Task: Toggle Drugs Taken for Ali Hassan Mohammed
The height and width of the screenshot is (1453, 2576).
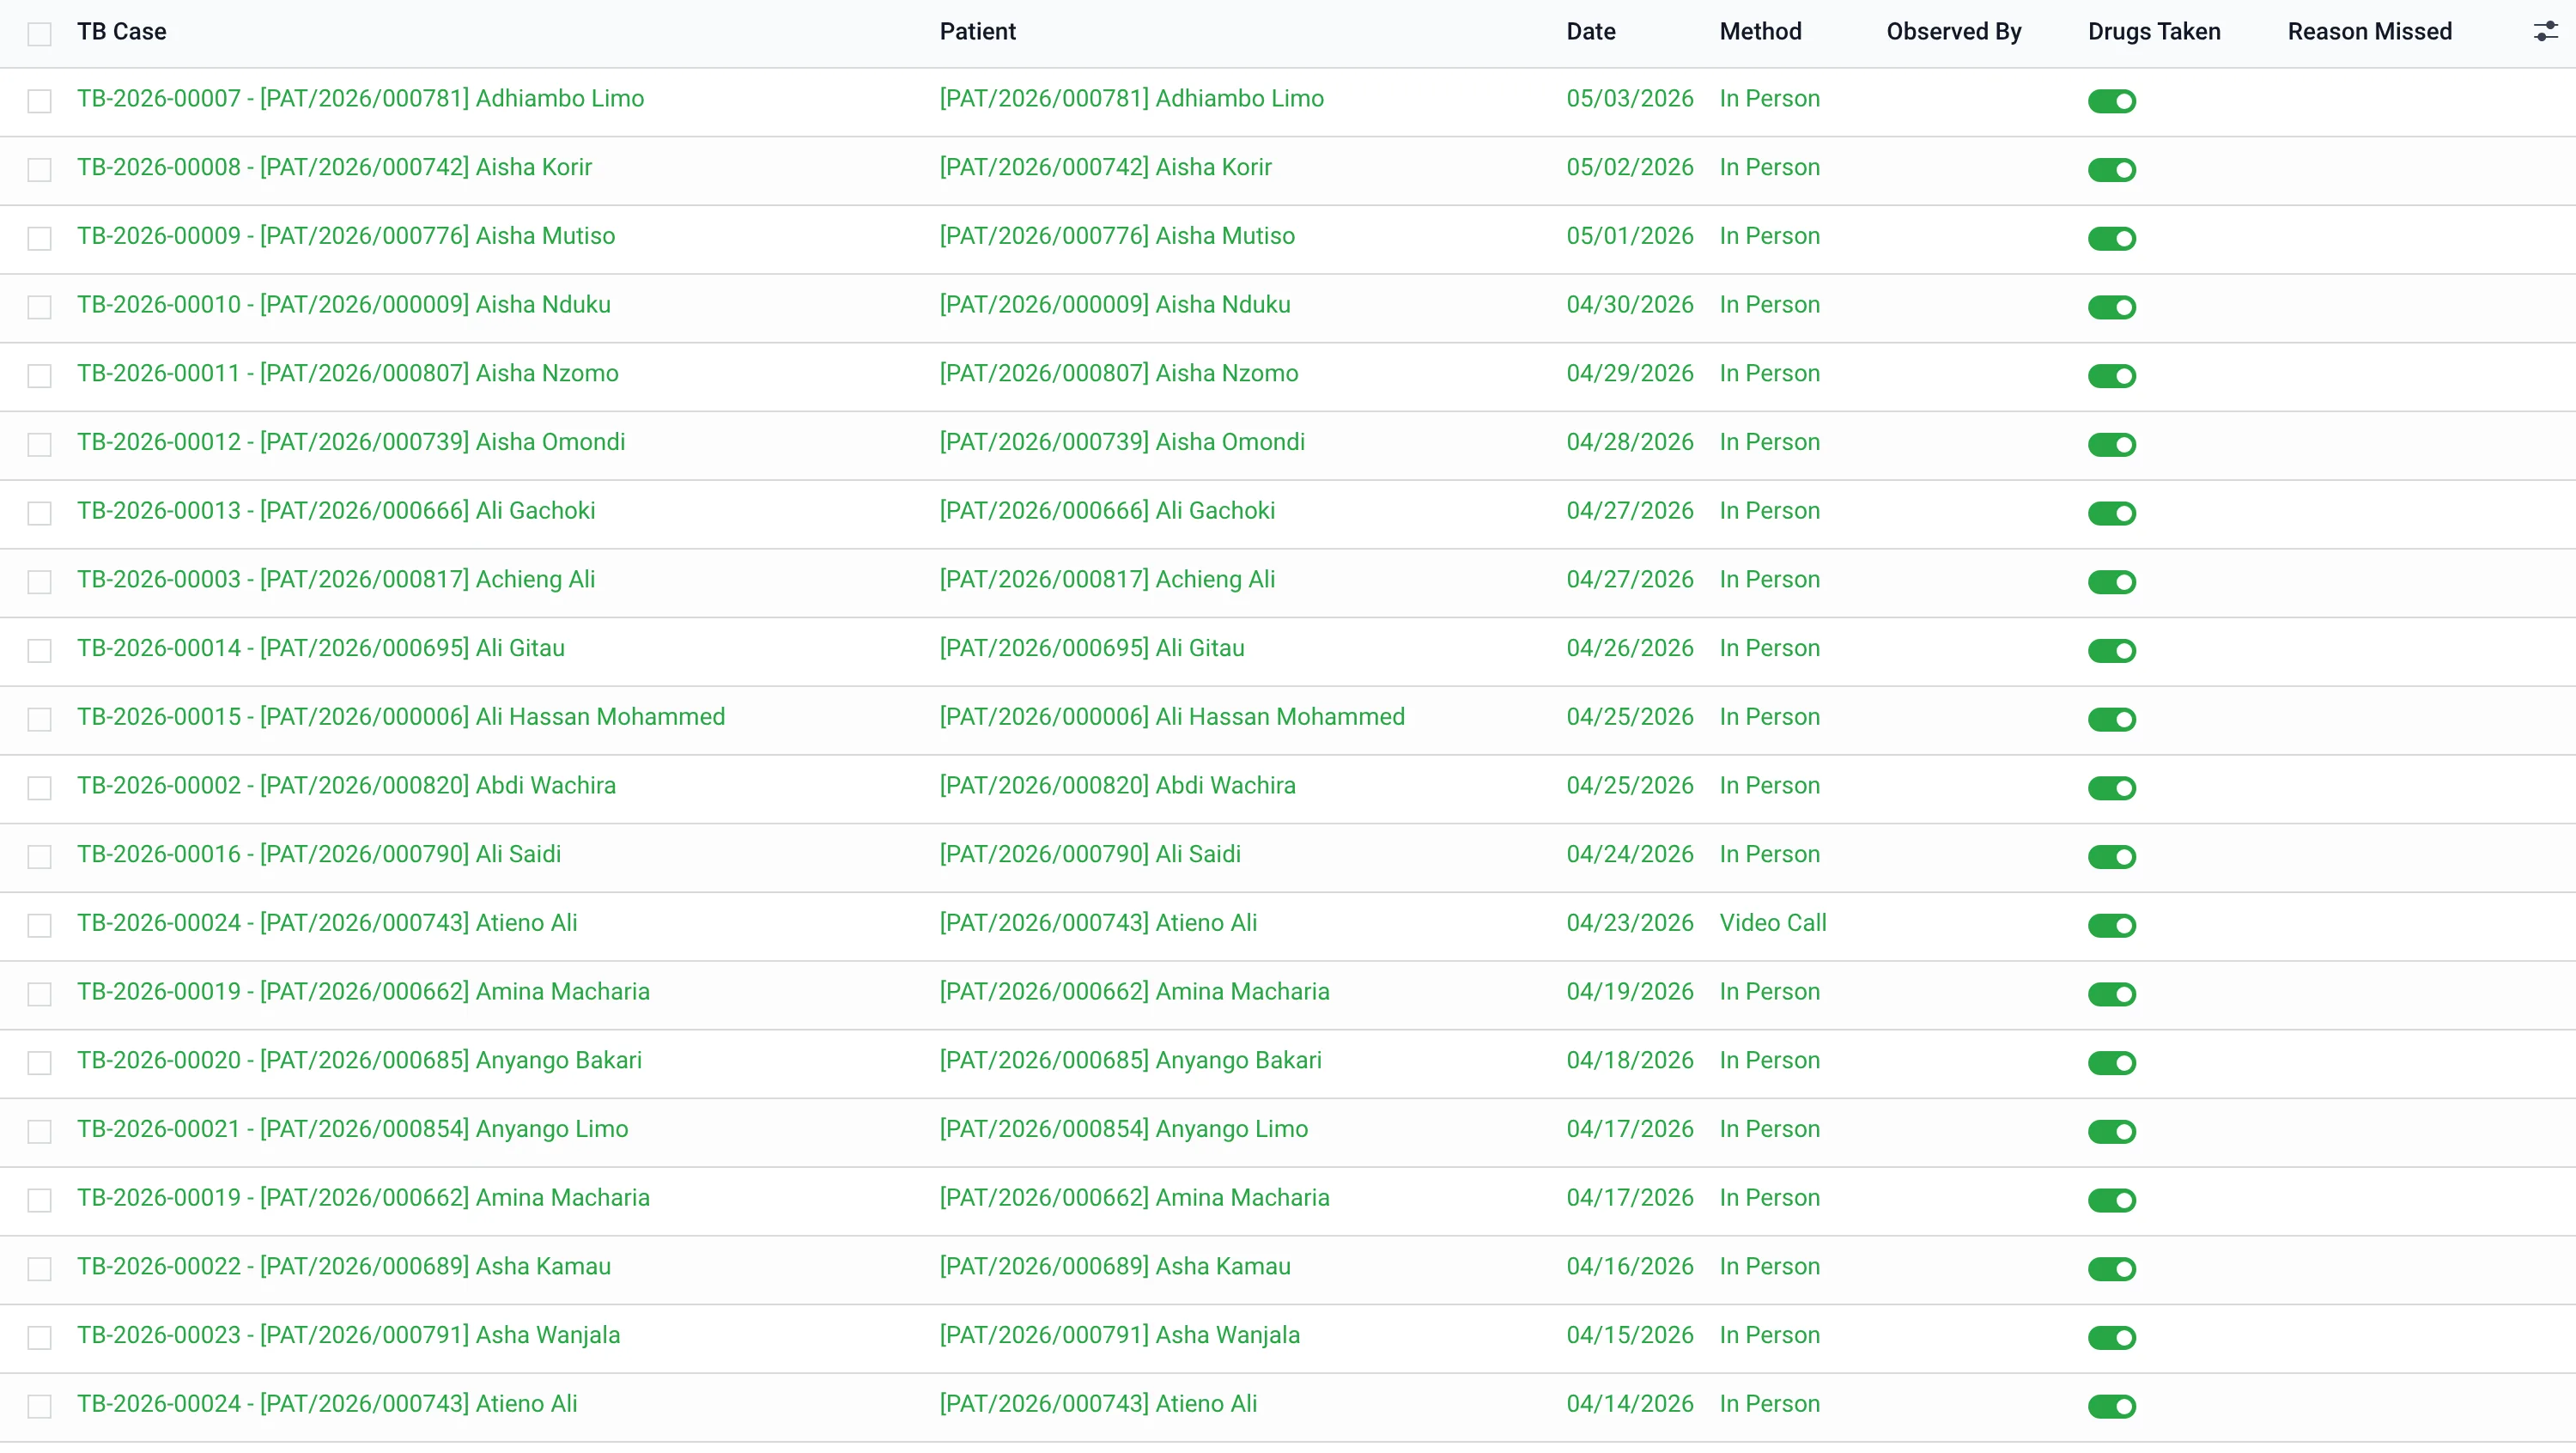Action: 2111,720
